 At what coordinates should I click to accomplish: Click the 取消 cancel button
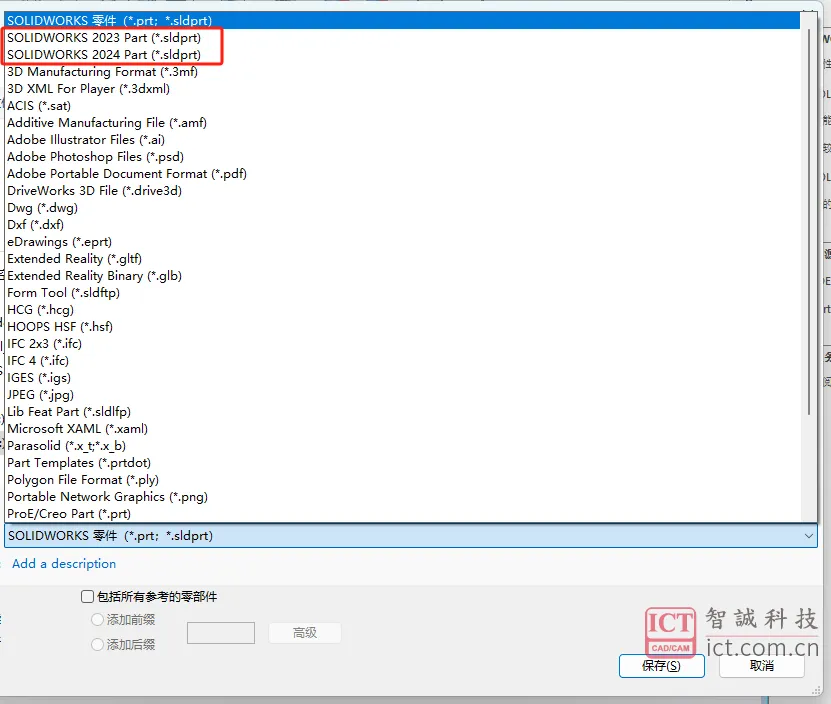(x=762, y=666)
